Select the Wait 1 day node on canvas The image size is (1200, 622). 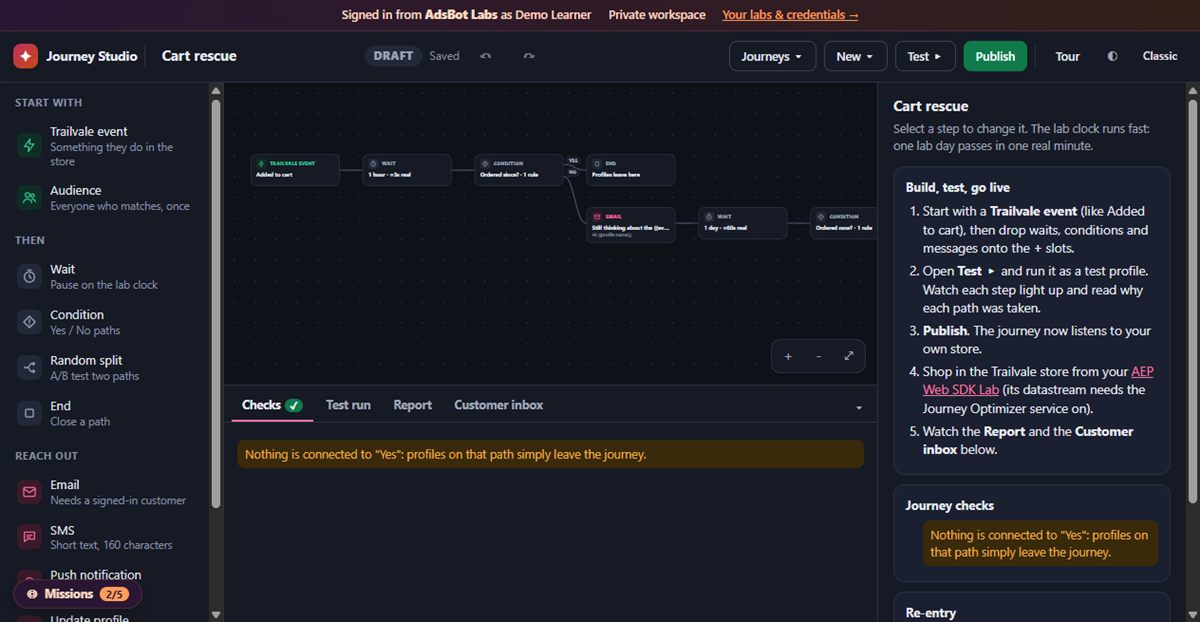pos(743,222)
